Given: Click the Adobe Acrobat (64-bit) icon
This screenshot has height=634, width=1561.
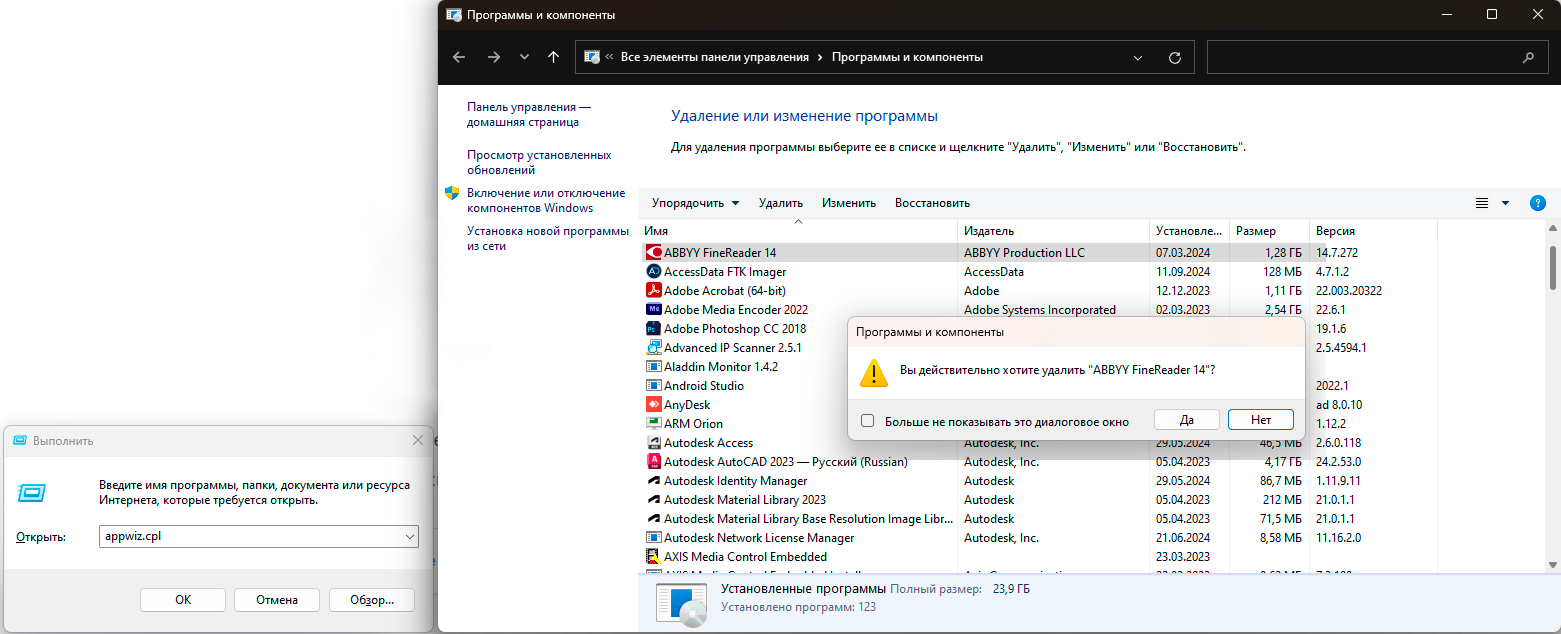Looking at the screenshot, I should [x=654, y=291].
